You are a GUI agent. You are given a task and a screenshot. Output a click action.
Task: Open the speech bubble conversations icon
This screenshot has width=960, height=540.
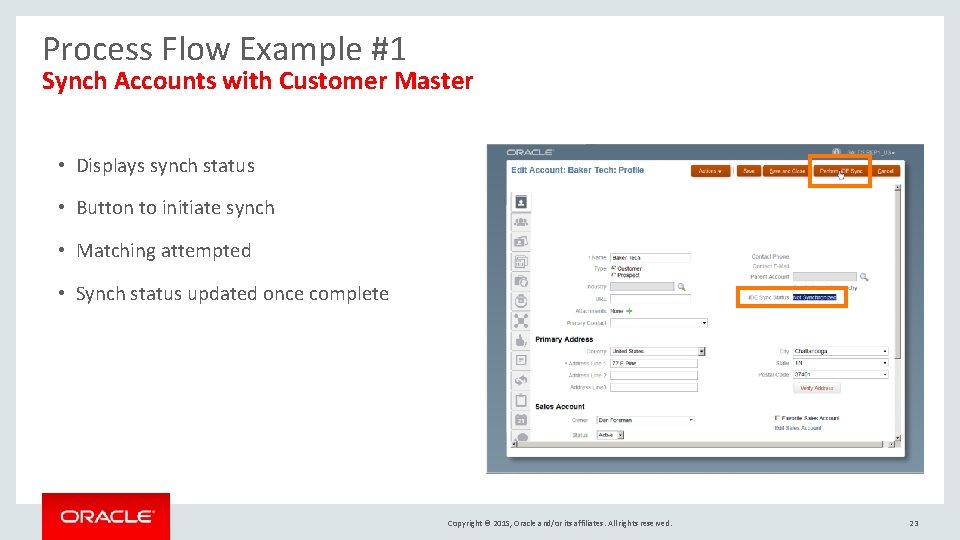[x=521, y=437]
